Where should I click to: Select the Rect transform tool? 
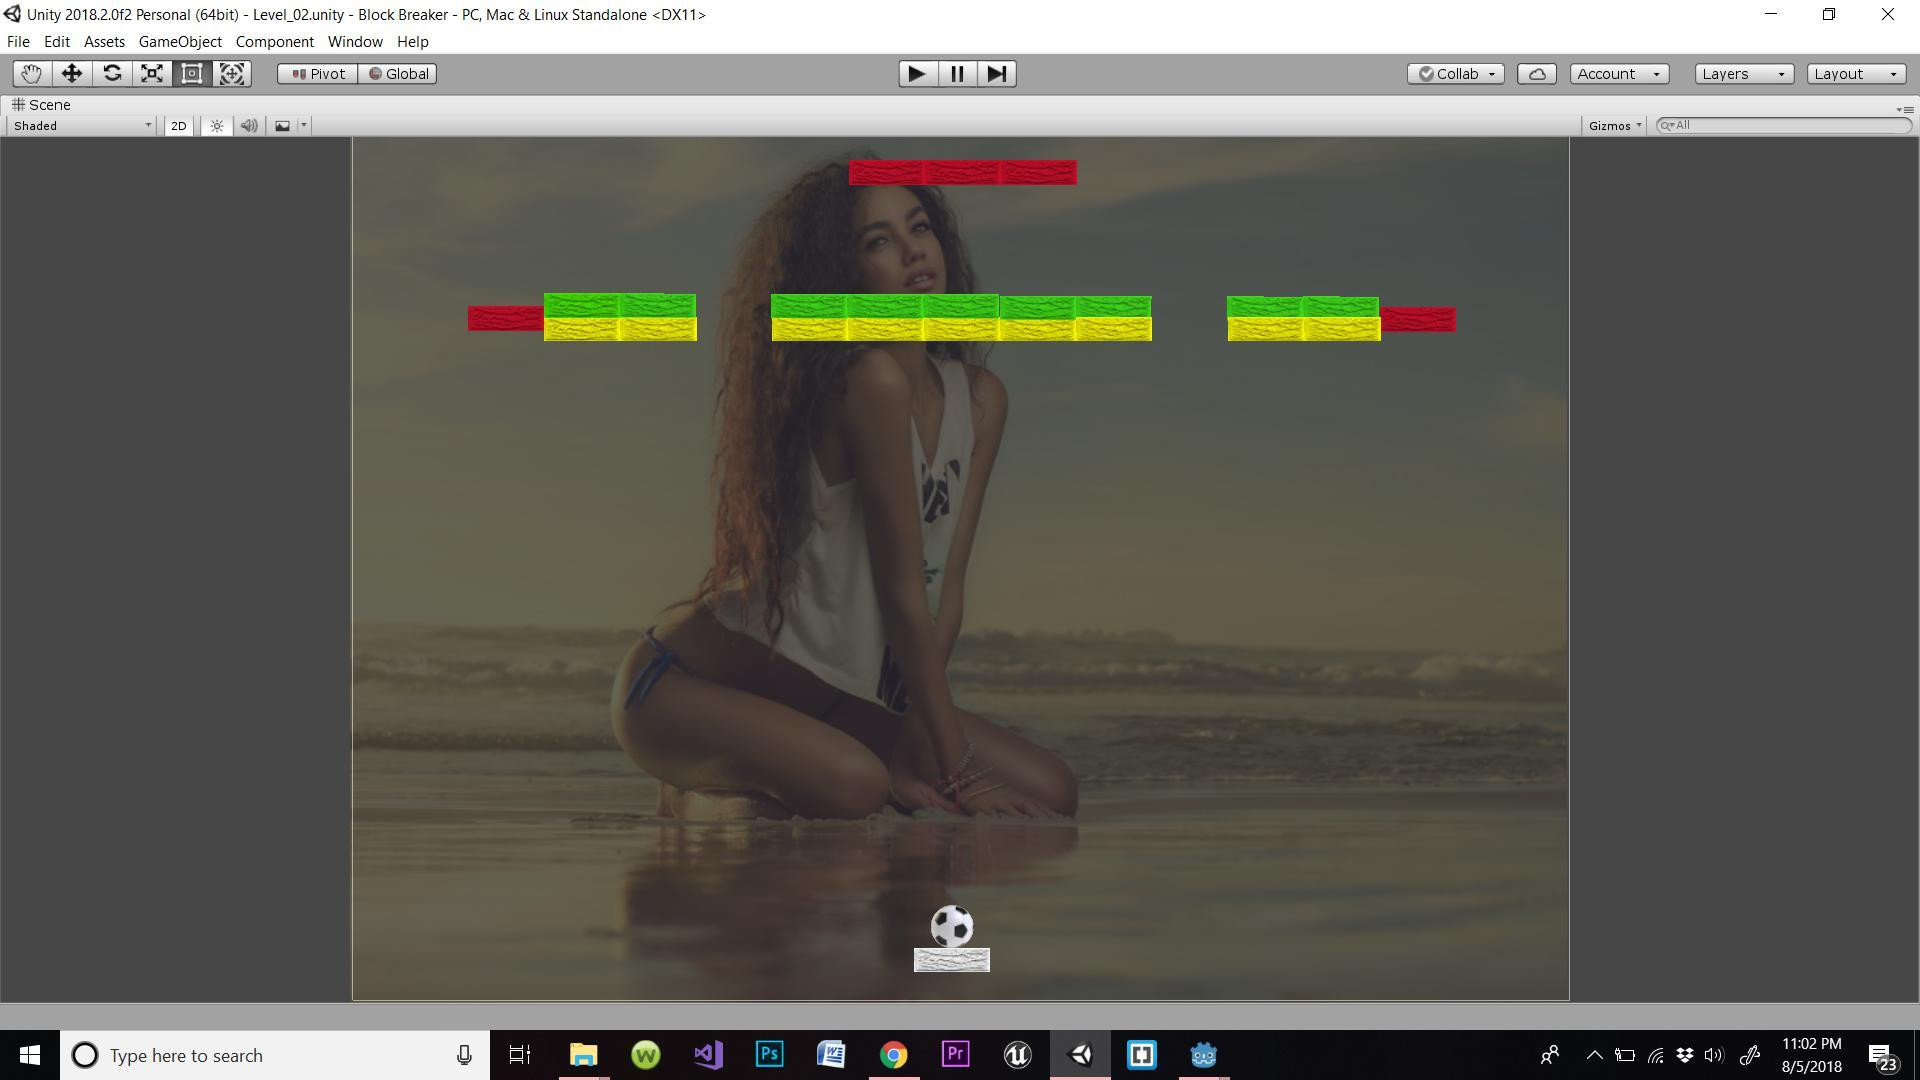click(x=192, y=74)
